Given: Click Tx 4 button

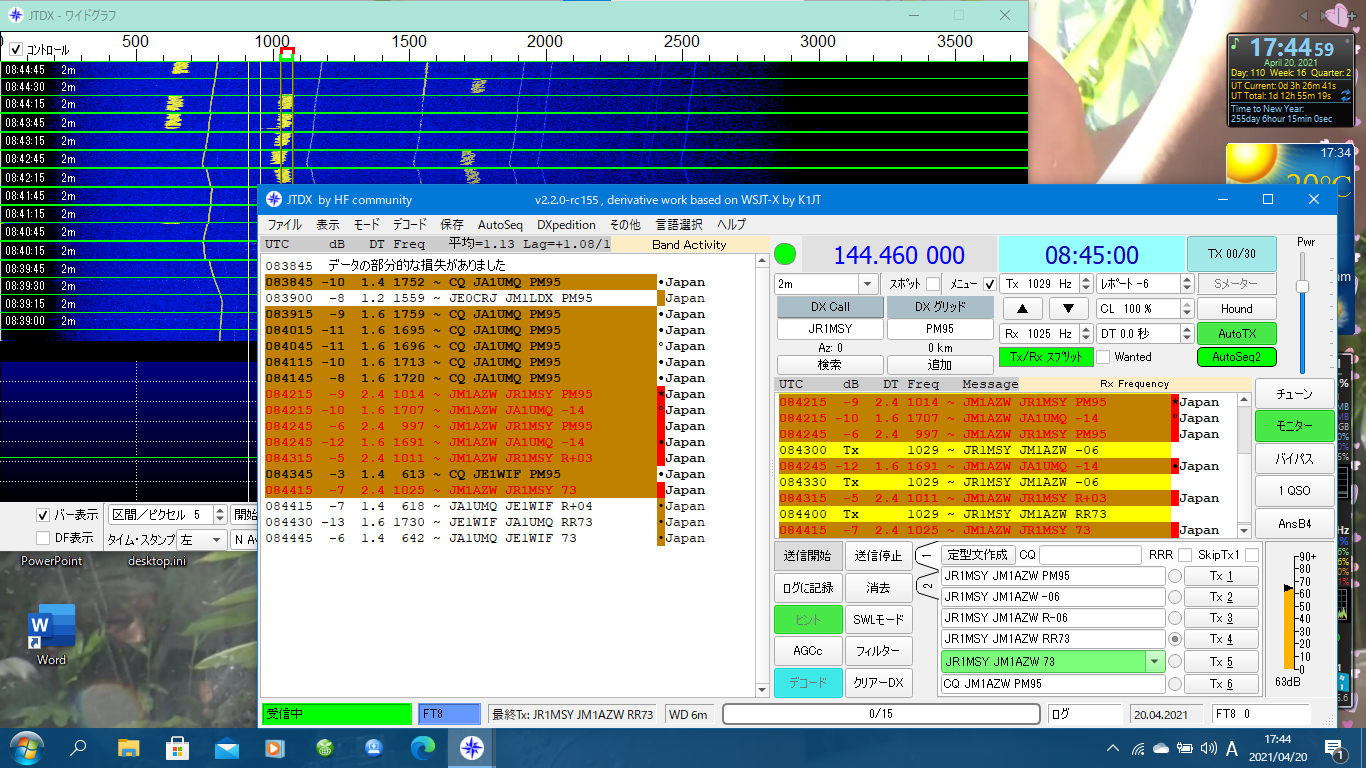Looking at the screenshot, I should (x=1221, y=639).
